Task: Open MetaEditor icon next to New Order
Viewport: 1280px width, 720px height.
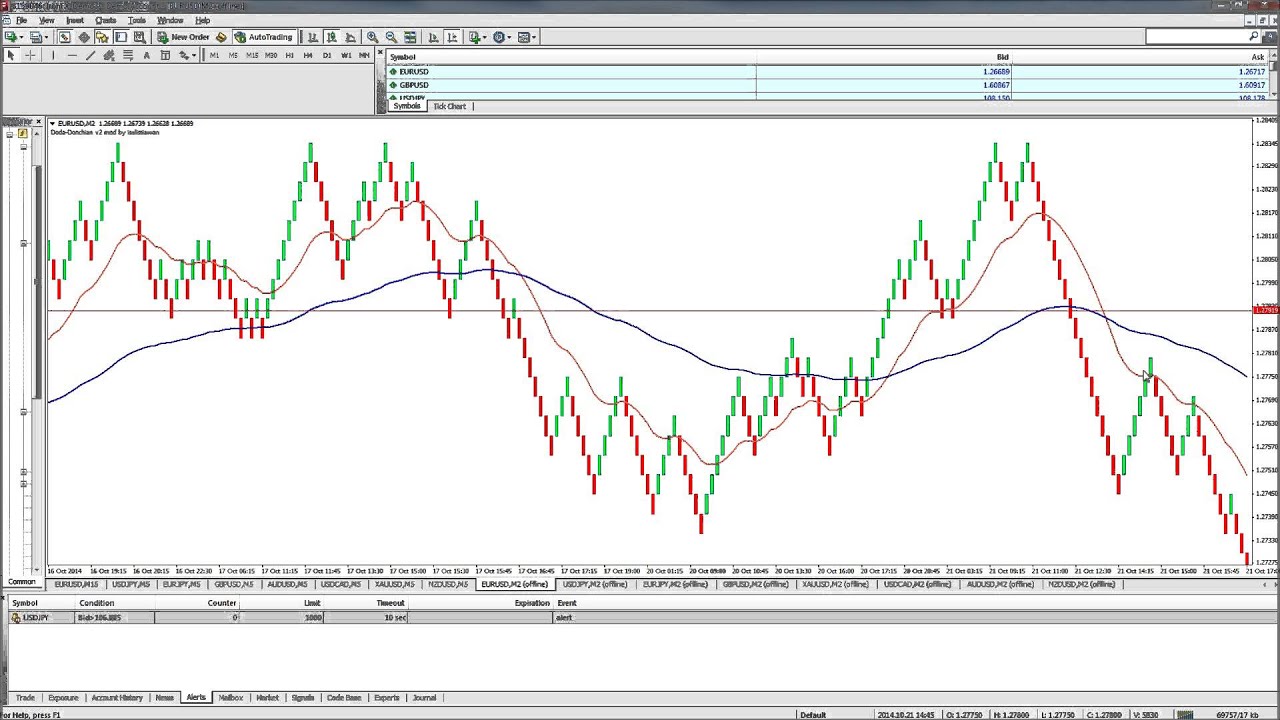Action: pos(221,37)
